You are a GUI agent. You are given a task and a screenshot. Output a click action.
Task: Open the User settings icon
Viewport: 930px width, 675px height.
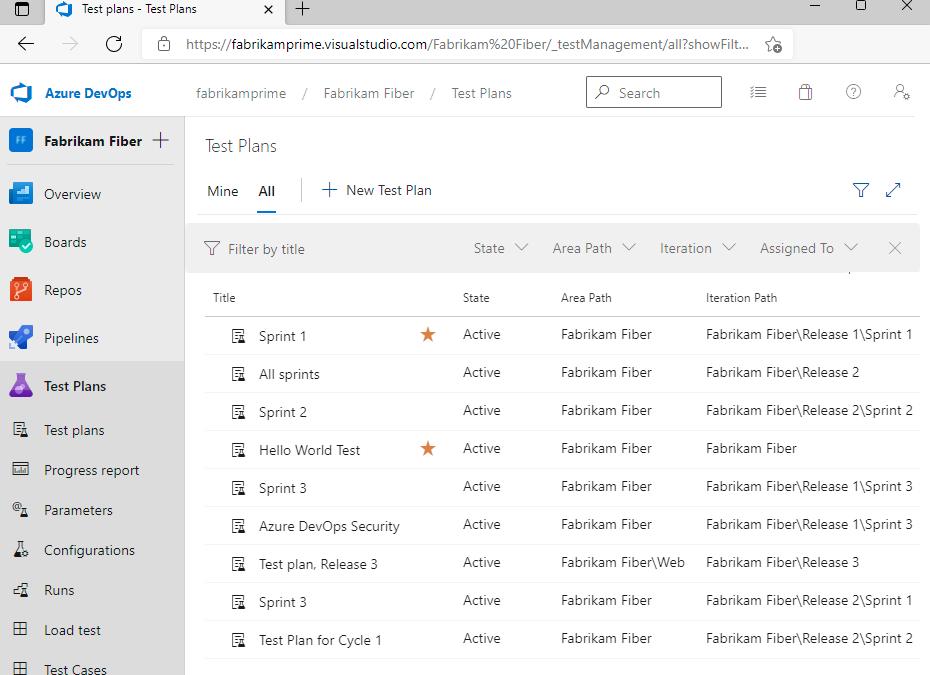pos(902,92)
